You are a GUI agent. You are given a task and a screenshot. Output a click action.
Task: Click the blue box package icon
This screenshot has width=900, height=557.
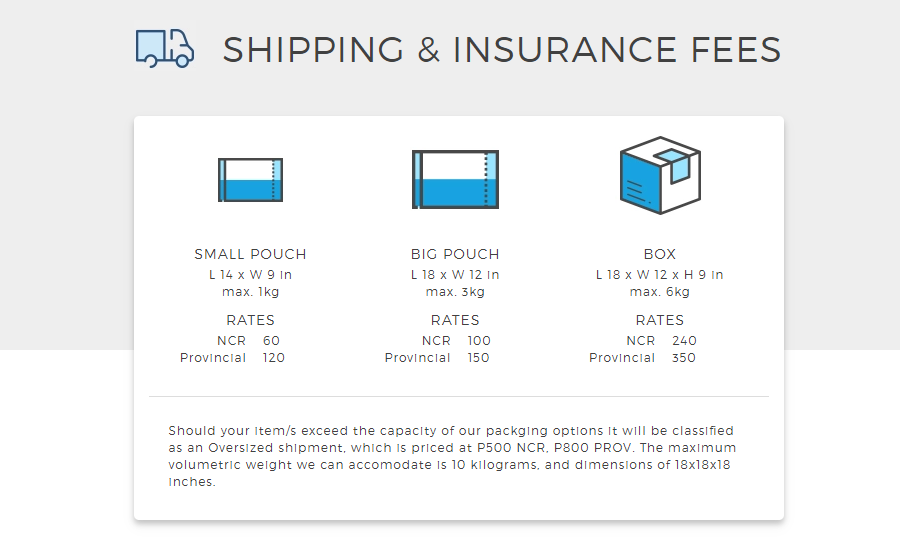coord(660,175)
